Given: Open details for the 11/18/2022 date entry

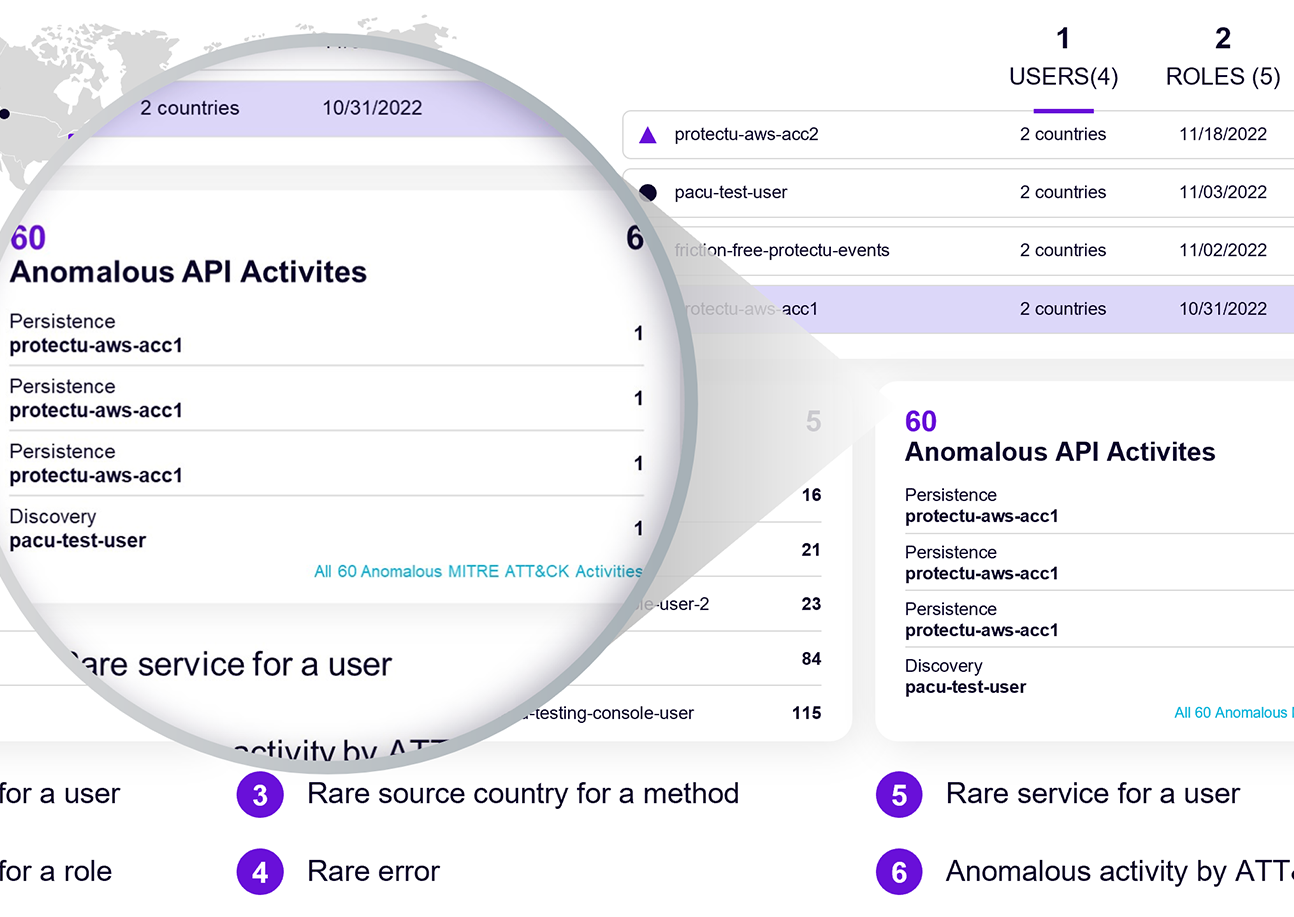Looking at the screenshot, I should (x=1223, y=134).
